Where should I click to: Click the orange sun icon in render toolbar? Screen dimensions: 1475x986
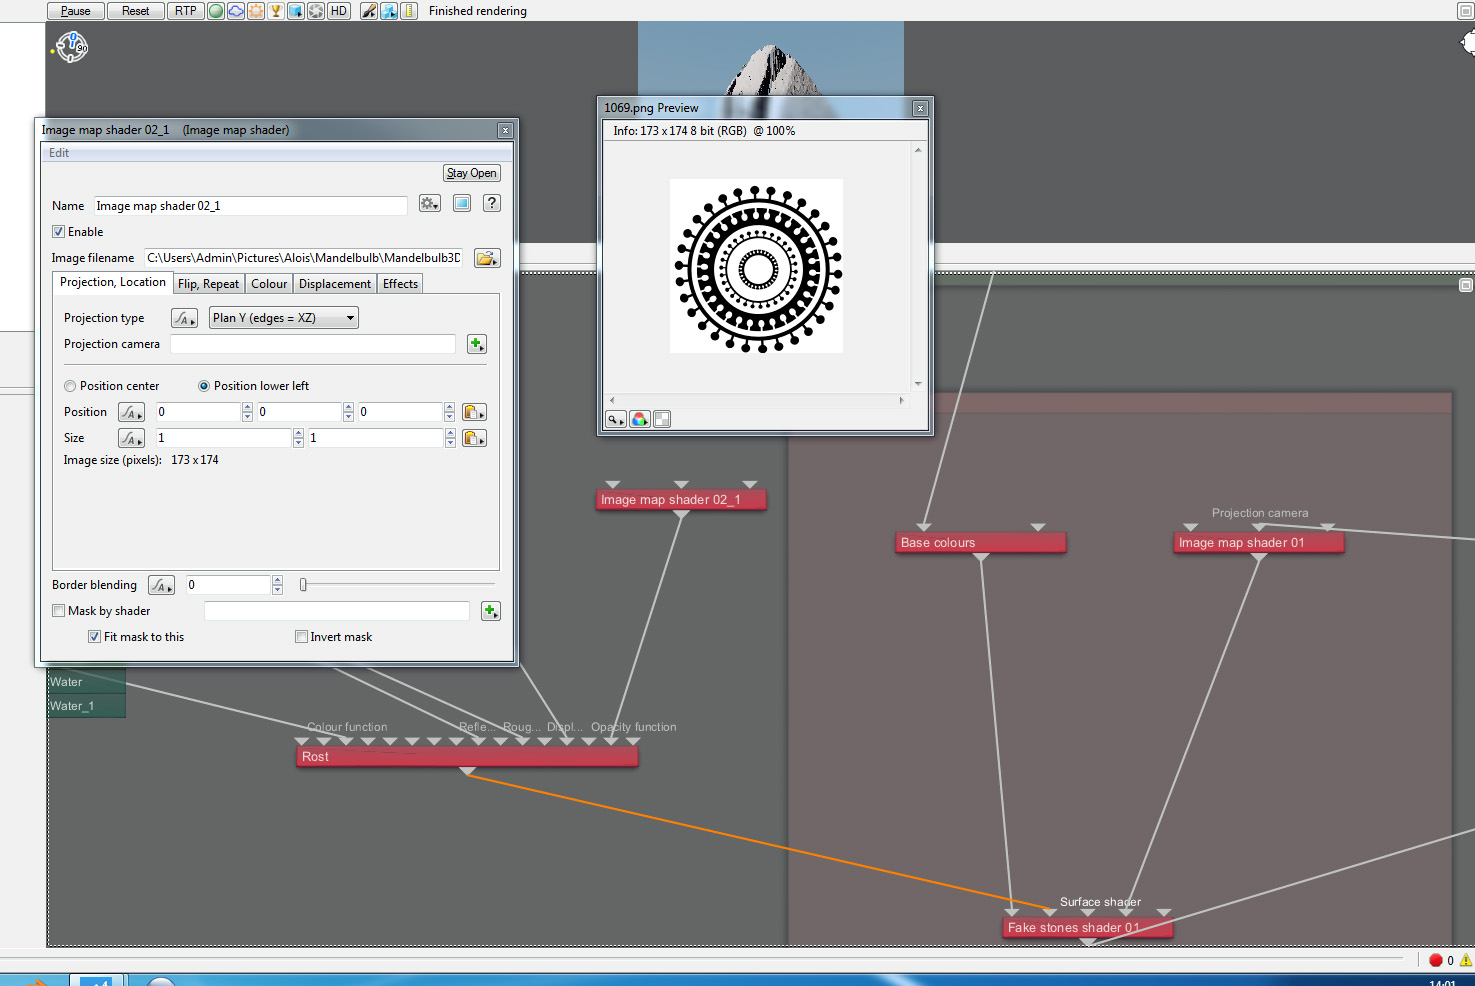(256, 11)
